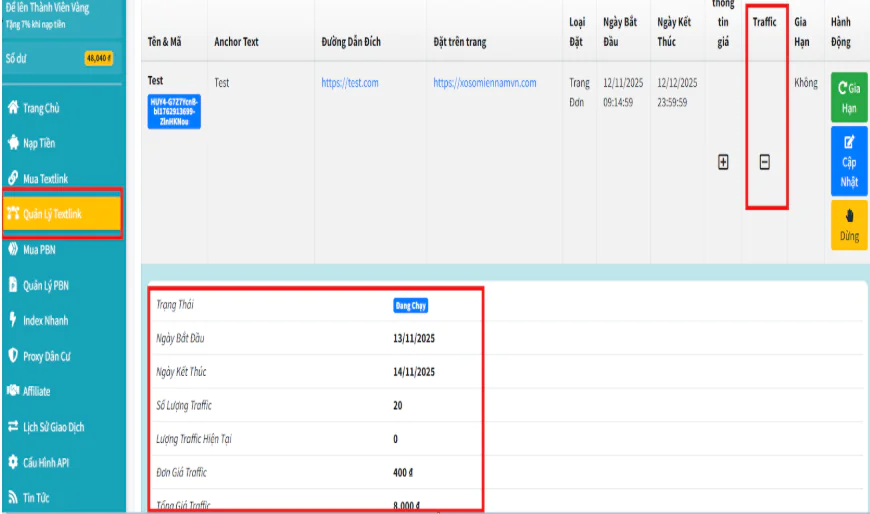Click the Mua PBN sidebar icon
870x514 pixels.
tap(13, 250)
